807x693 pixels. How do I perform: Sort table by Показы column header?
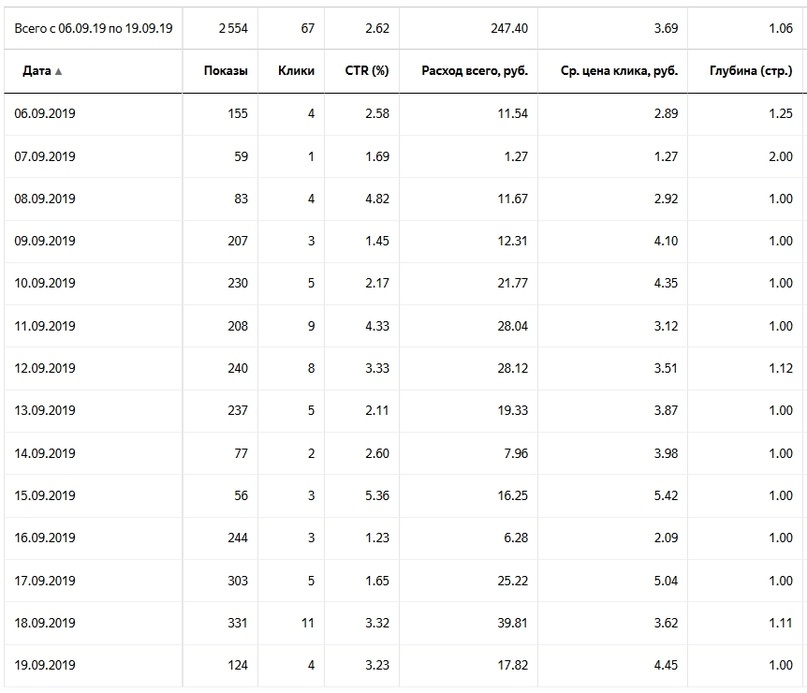tap(225, 71)
